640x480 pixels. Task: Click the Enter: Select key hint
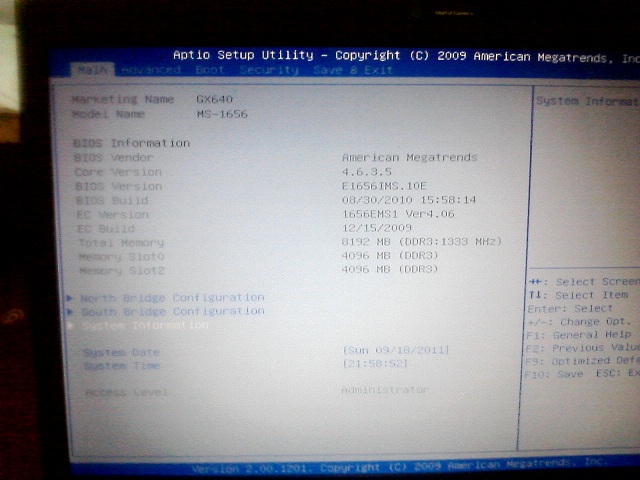coord(570,309)
